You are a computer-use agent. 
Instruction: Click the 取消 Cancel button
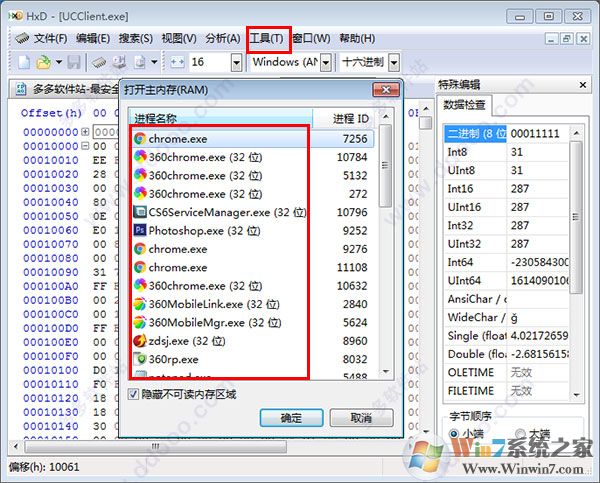(361, 418)
